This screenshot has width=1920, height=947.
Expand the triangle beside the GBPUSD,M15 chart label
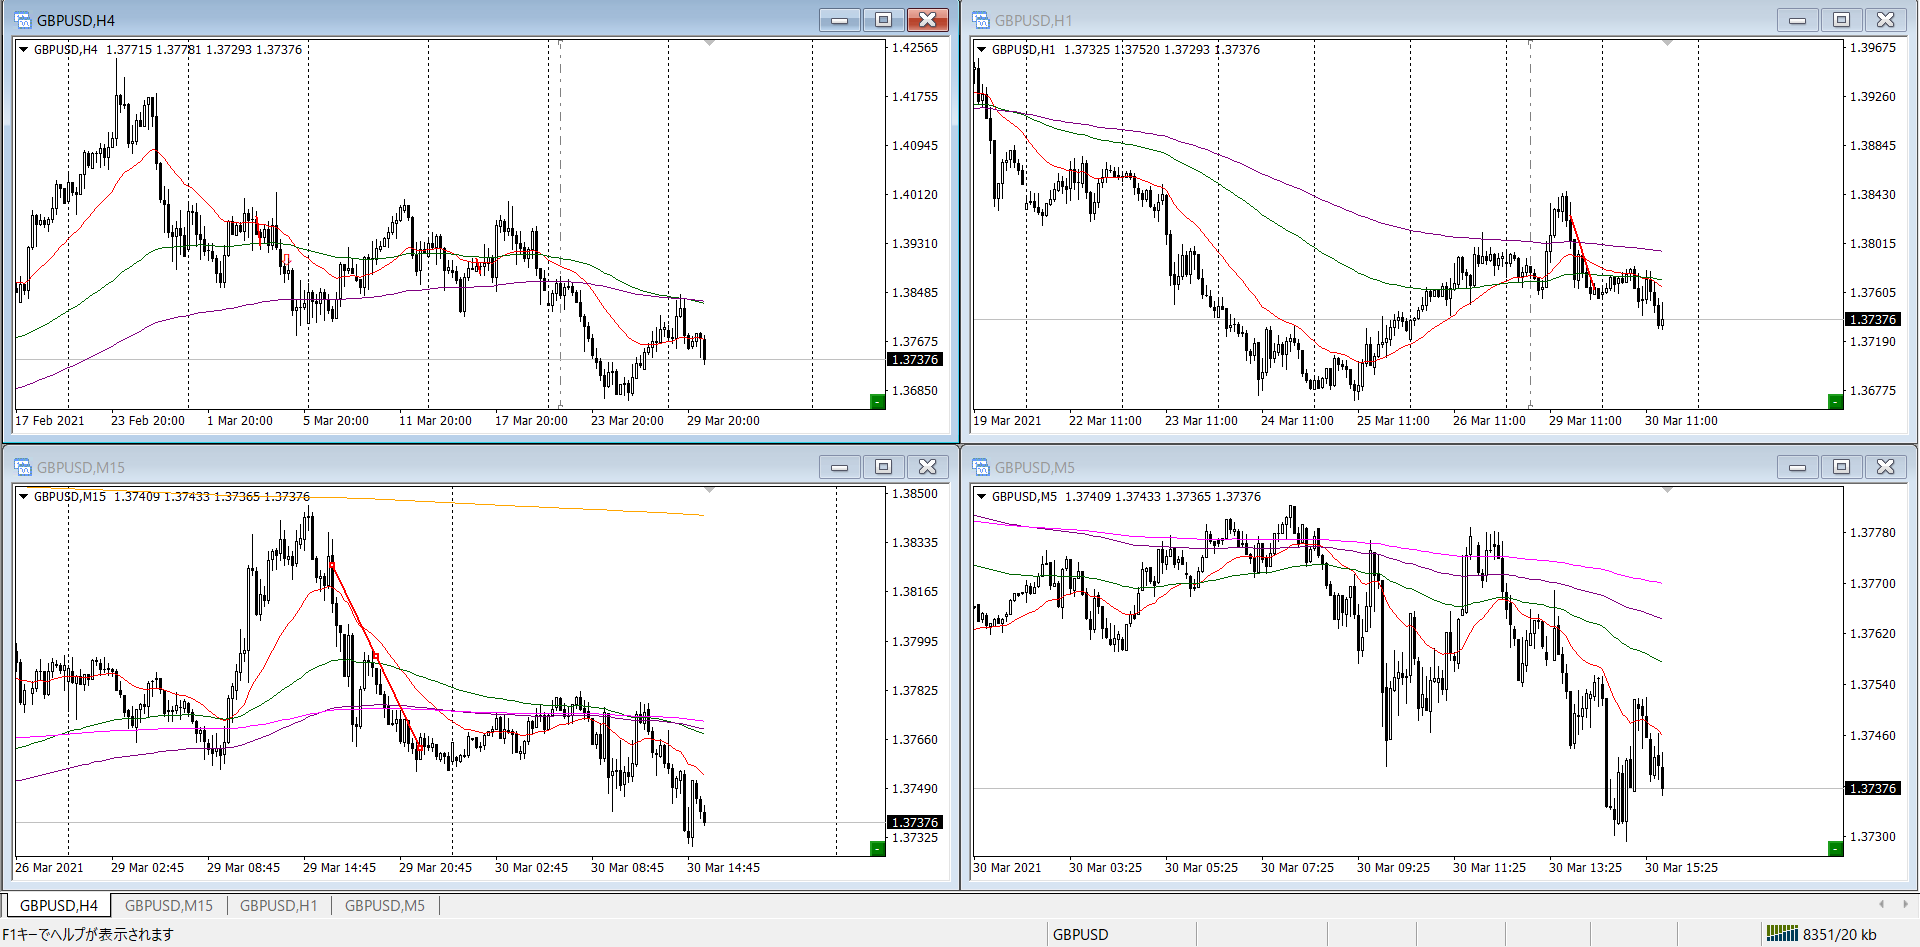(23, 497)
